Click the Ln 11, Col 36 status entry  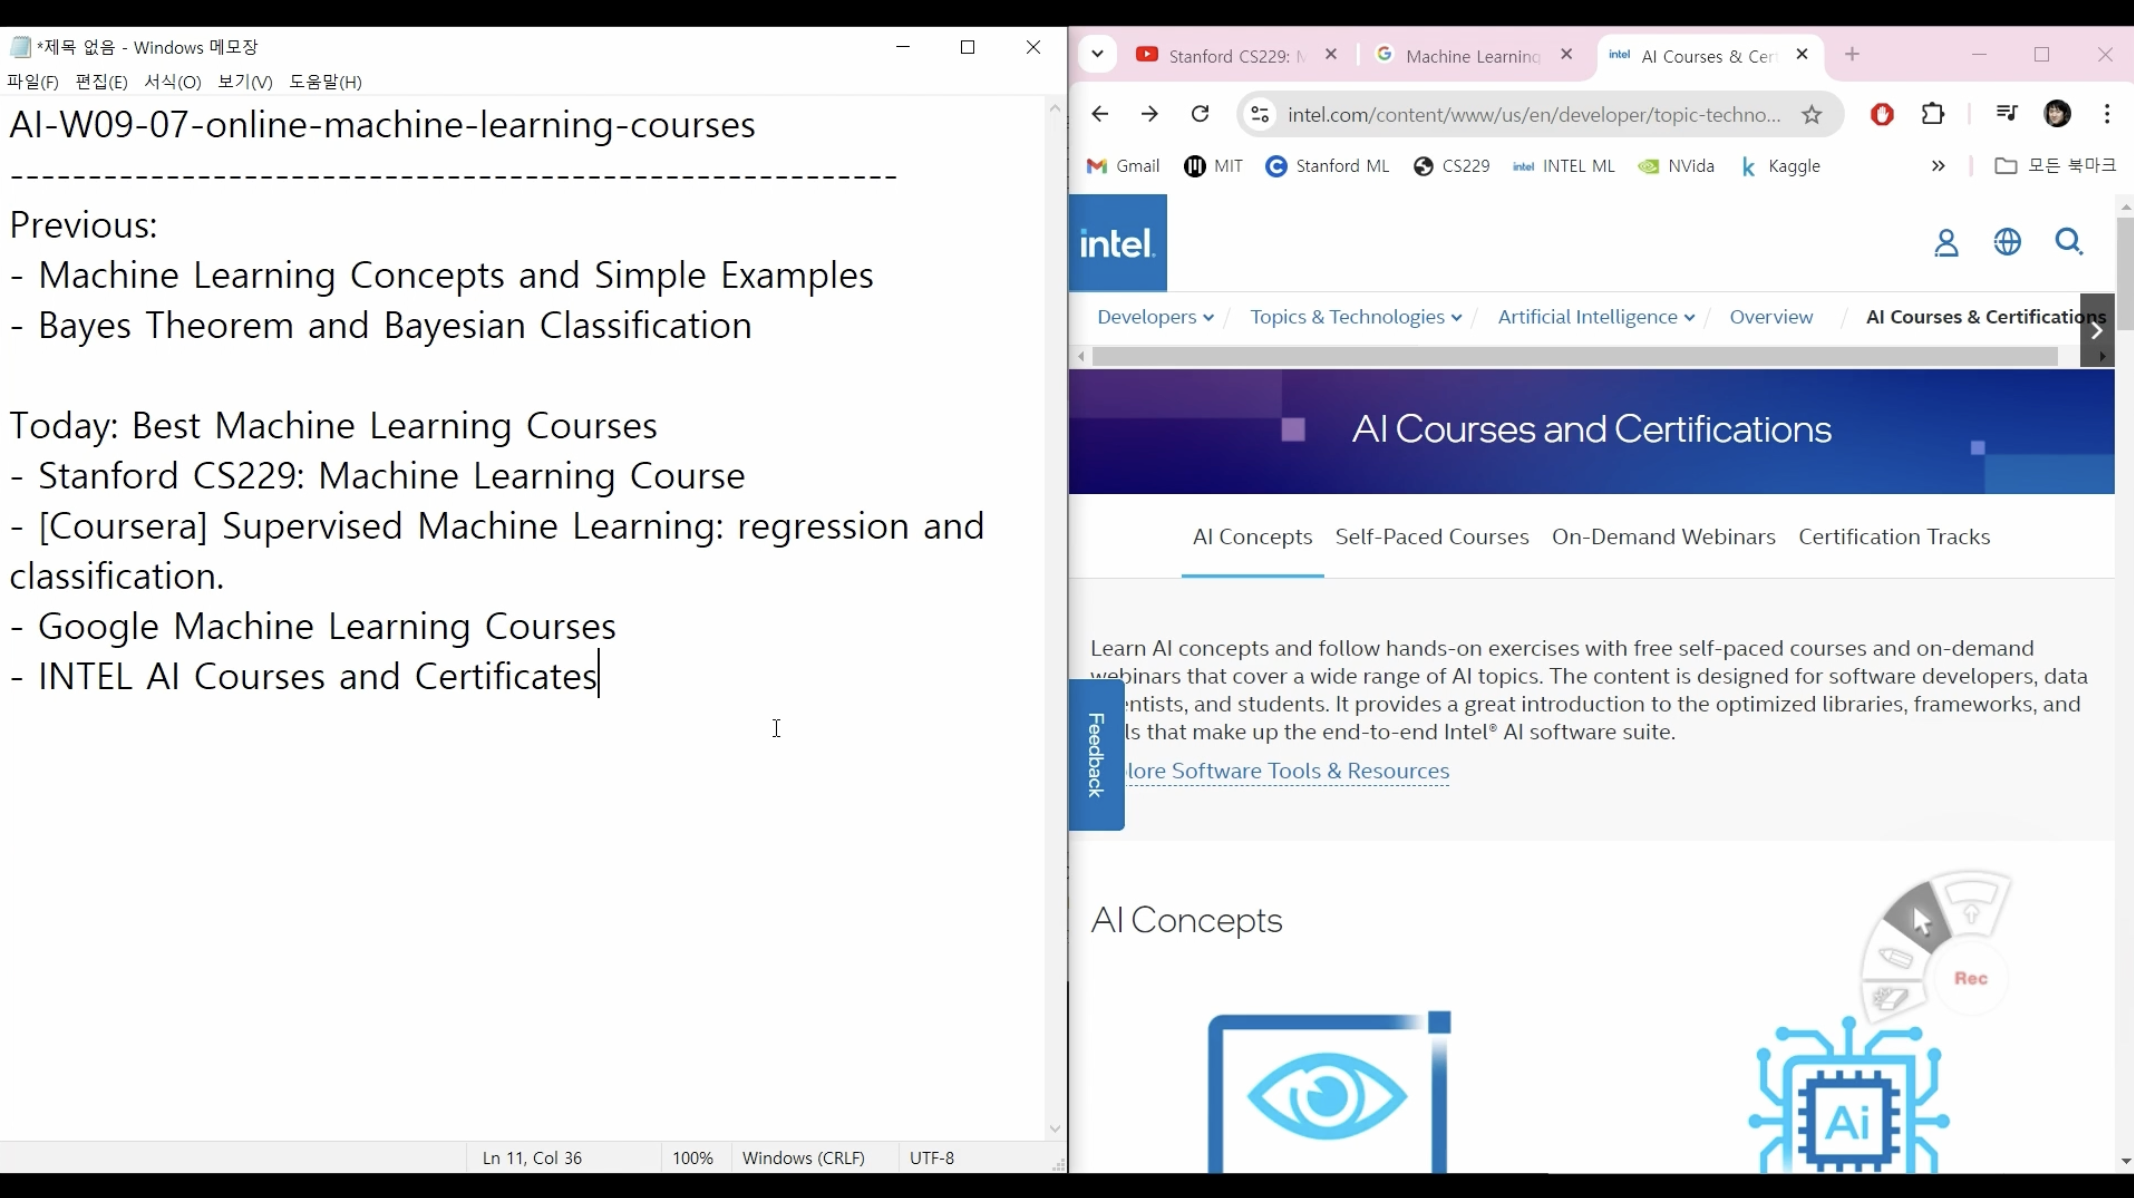[x=532, y=1158]
